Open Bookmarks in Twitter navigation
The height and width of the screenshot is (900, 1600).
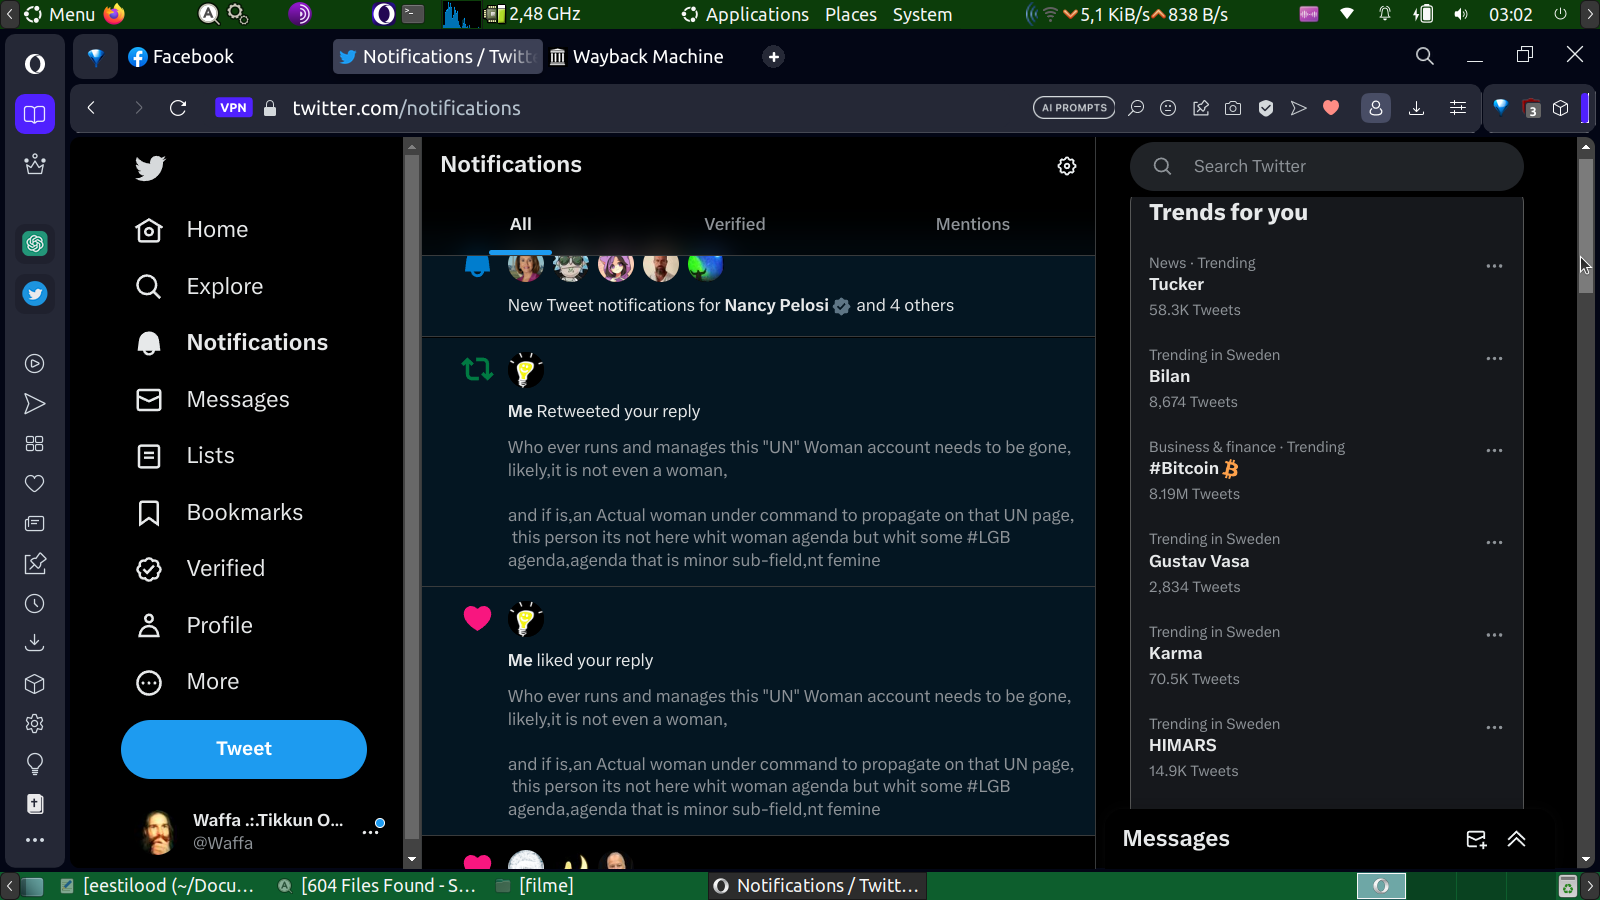[219, 513]
